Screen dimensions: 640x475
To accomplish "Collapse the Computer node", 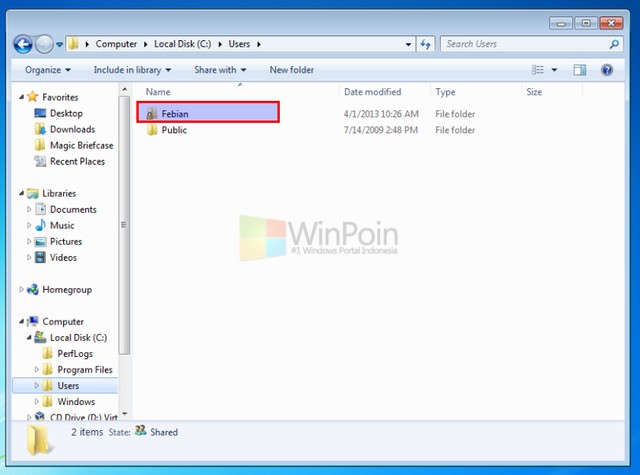I will [21, 322].
